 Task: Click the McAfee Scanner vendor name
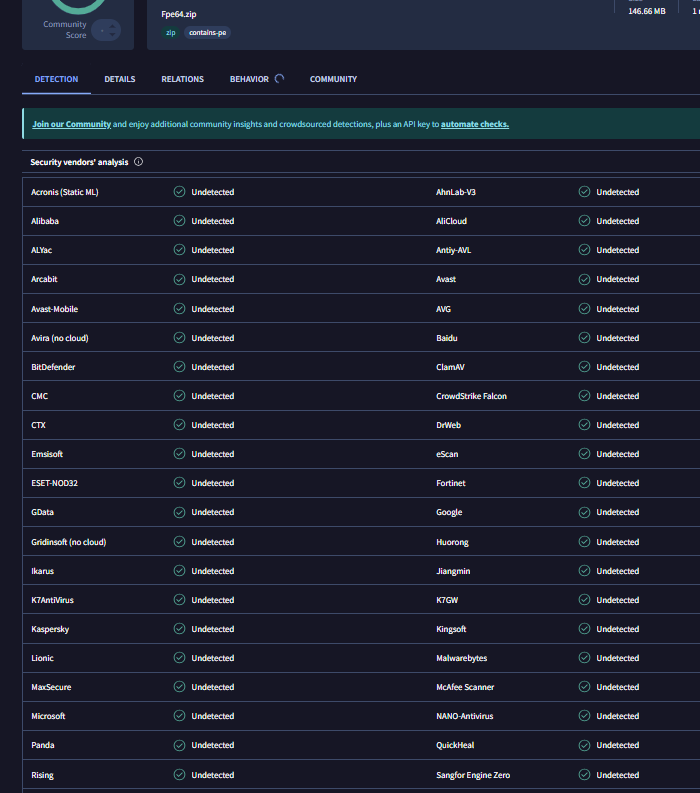tap(465, 687)
